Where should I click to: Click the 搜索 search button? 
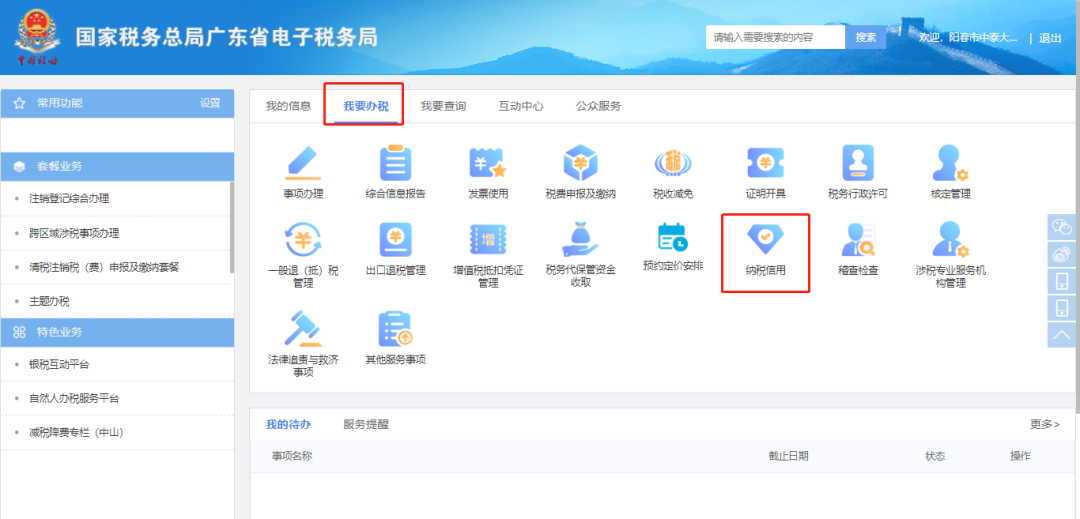click(x=866, y=37)
